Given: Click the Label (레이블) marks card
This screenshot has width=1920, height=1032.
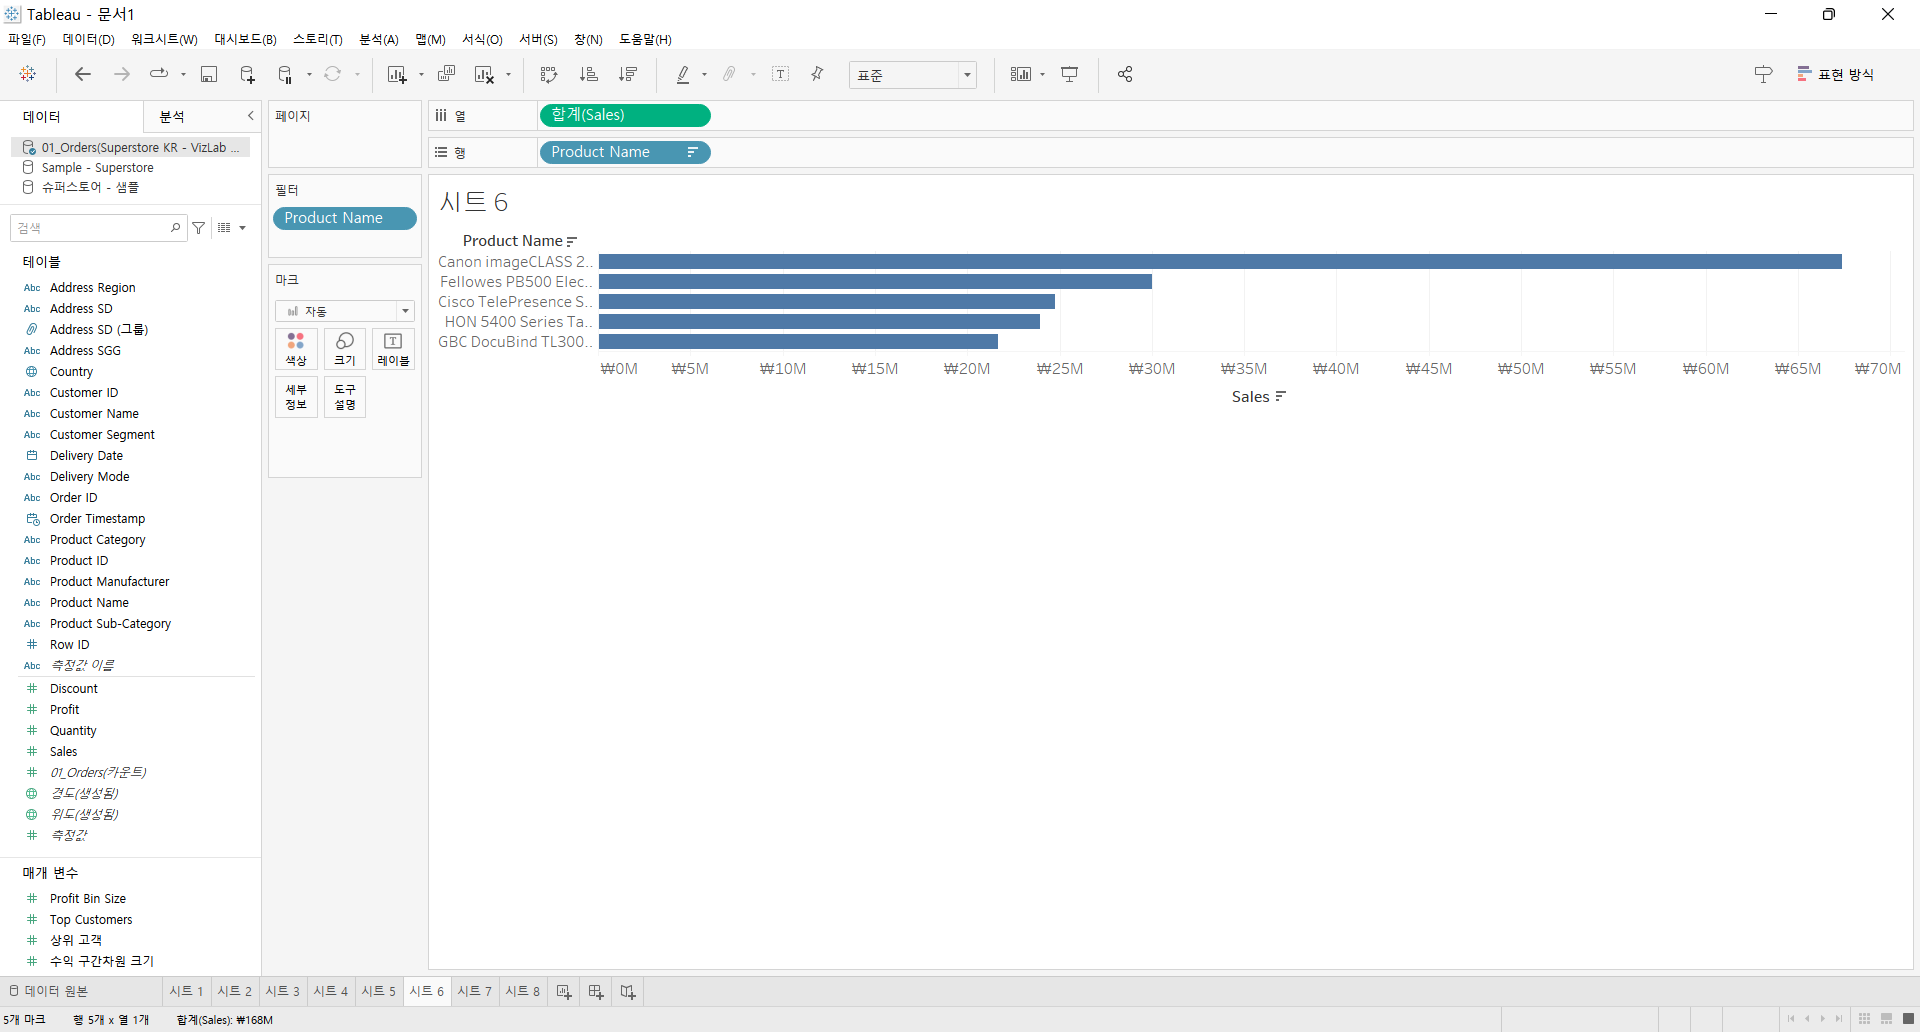Looking at the screenshot, I should pos(393,349).
